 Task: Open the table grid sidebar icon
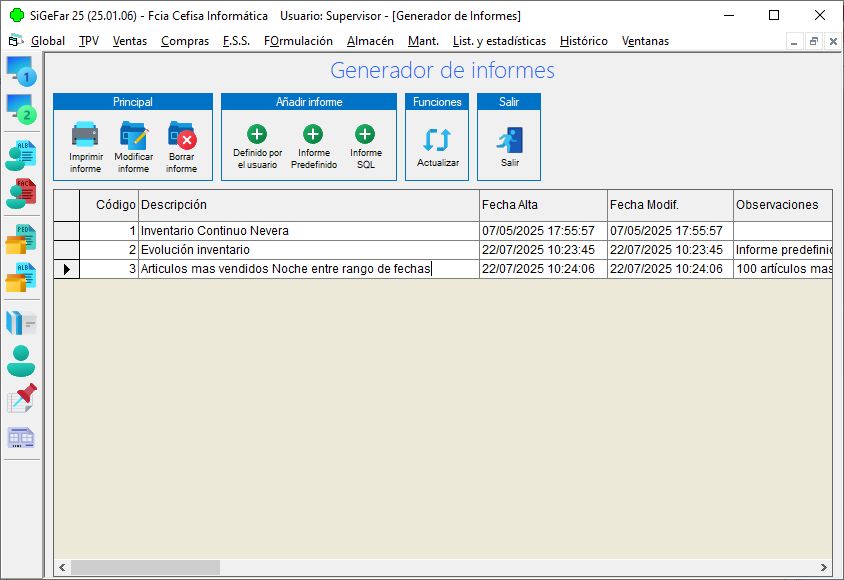click(x=22, y=438)
